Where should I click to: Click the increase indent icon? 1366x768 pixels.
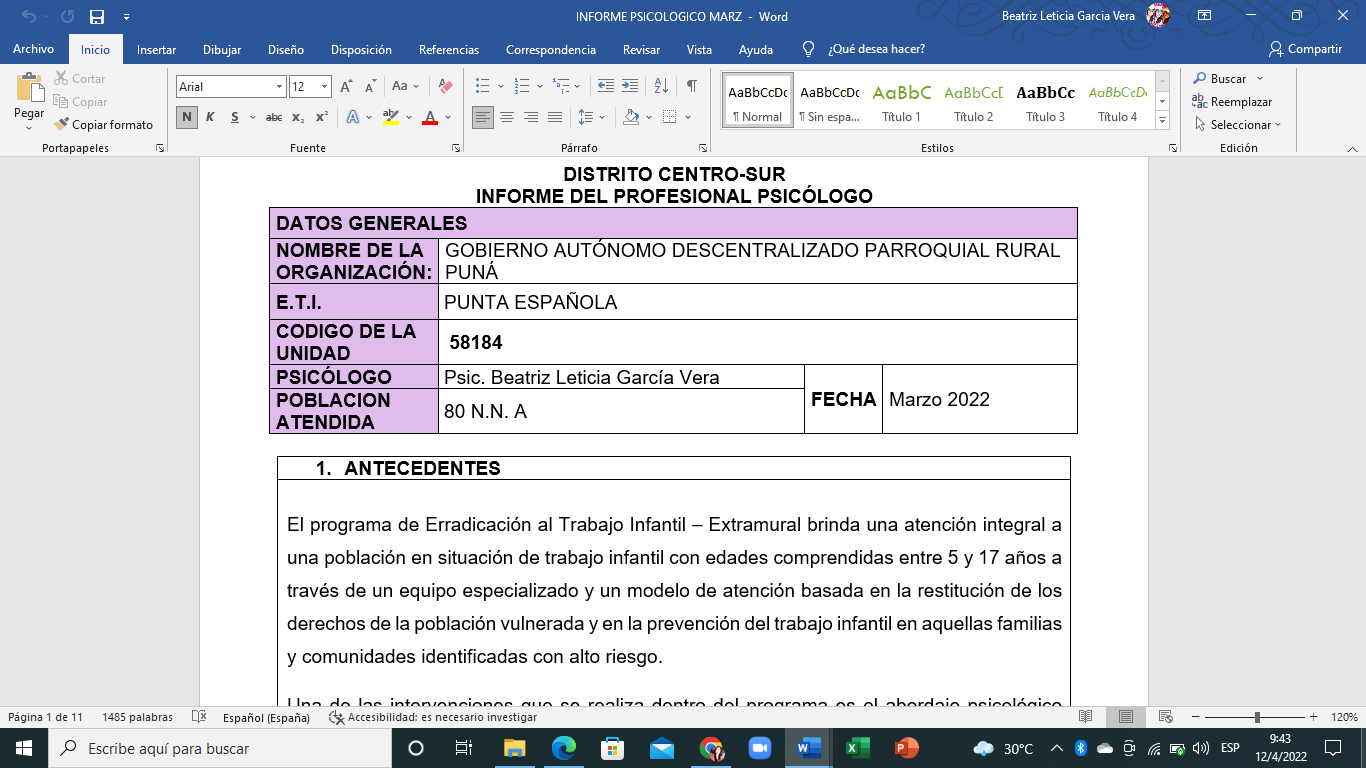pos(630,87)
